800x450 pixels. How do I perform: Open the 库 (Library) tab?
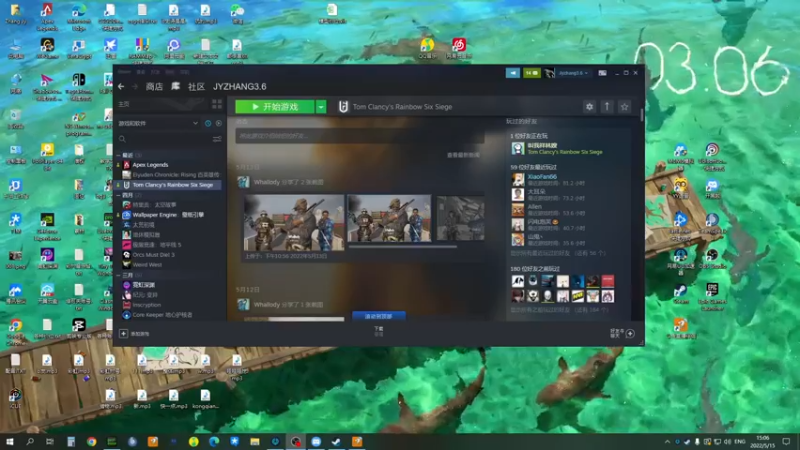coord(175,87)
